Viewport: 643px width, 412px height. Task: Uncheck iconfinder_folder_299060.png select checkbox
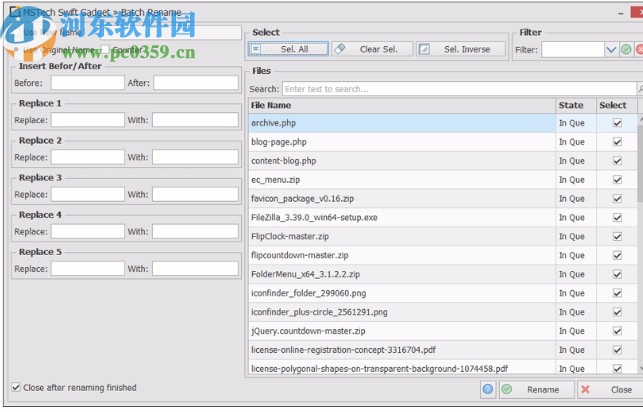[x=617, y=293]
